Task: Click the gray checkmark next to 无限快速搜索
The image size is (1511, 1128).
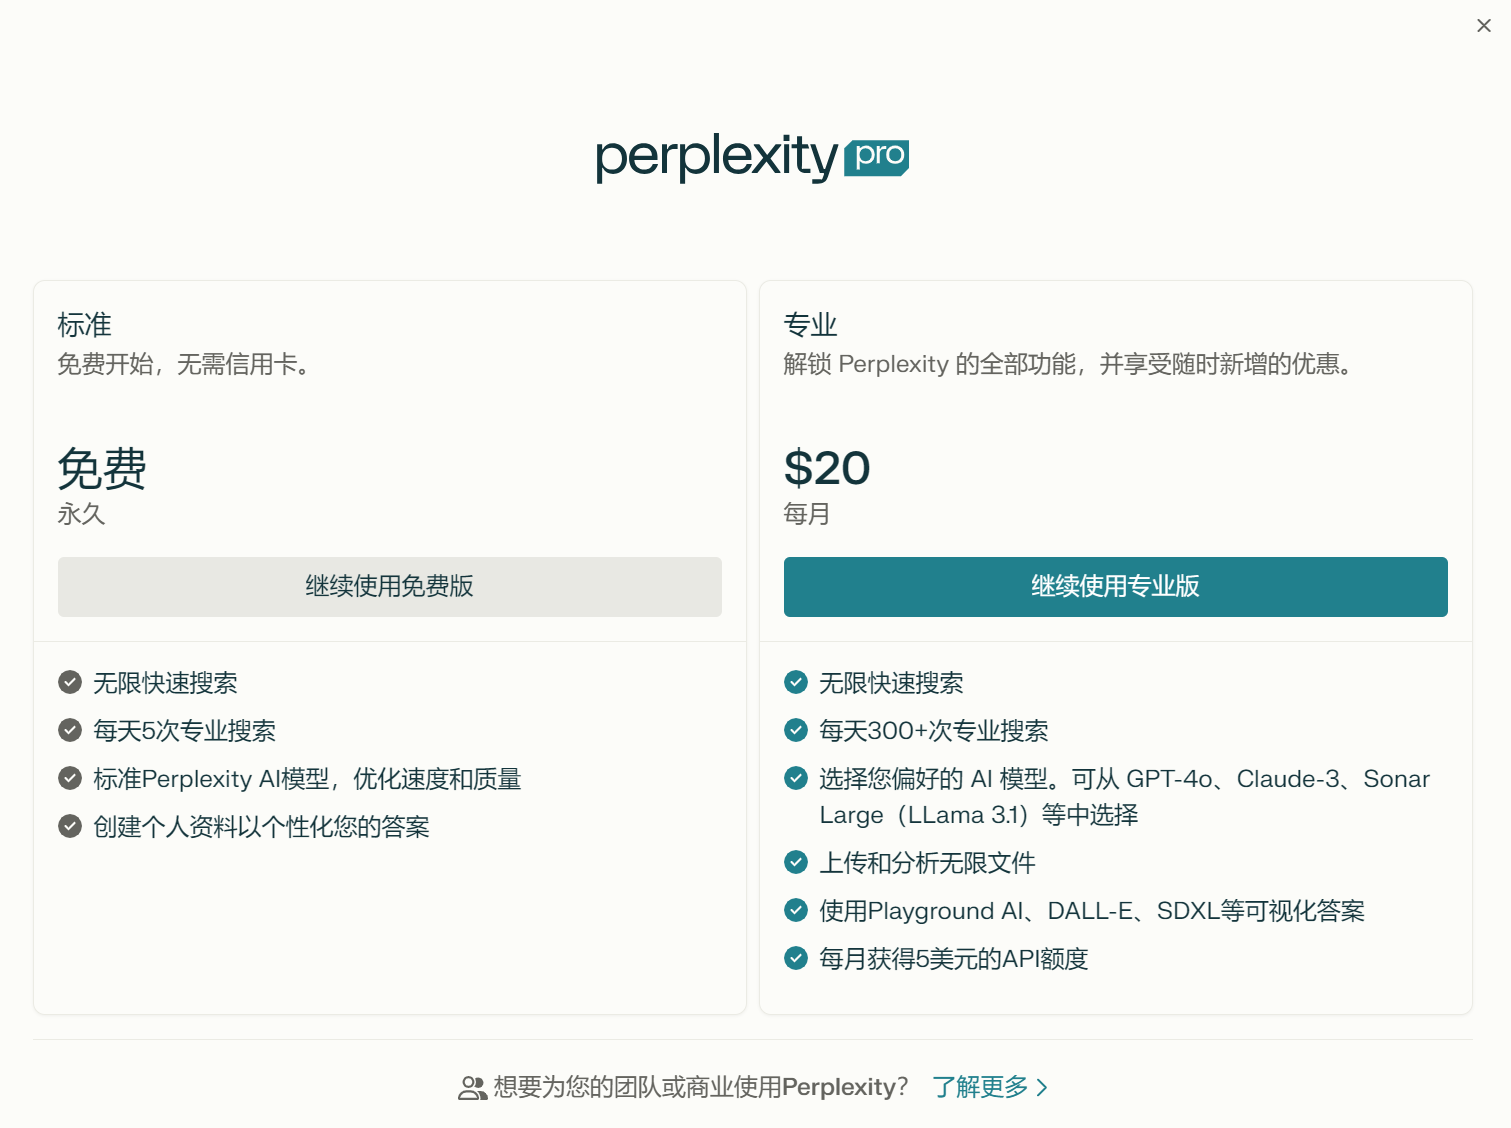Action: point(70,682)
